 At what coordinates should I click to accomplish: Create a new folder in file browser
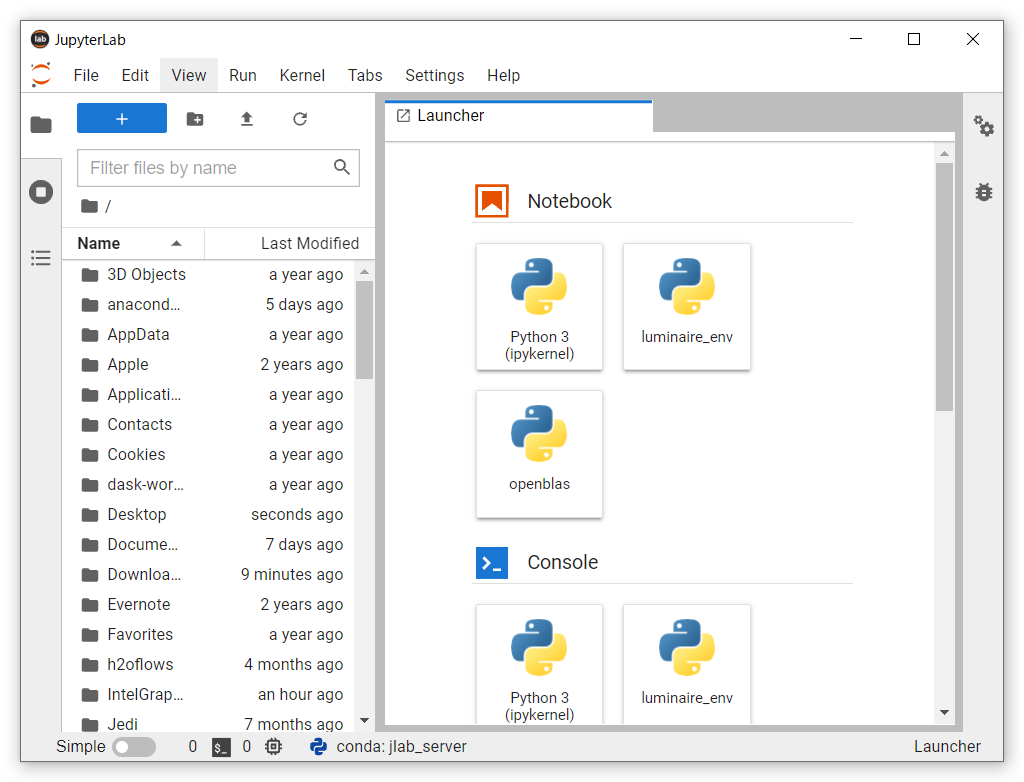[x=194, y=118]
